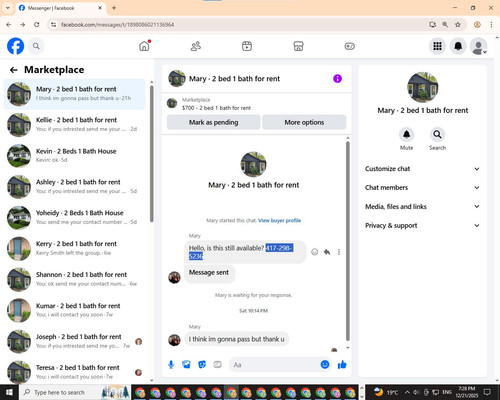
Task: Open Teresa - 2 bed 1 bath conversation
Action: pyautogui.click(x=75, y=372)
